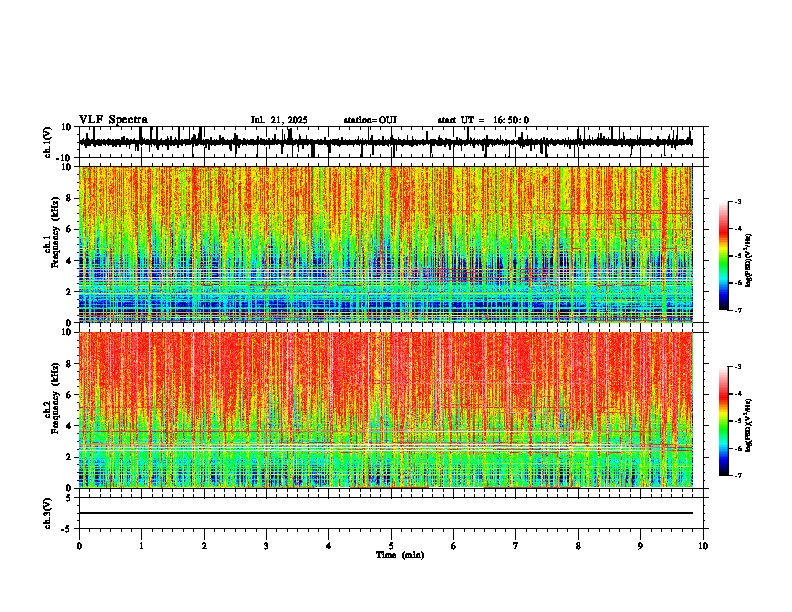
Task: Click the "6" kHz tick on ch.2 frequency axis
Action: point(69,395)
